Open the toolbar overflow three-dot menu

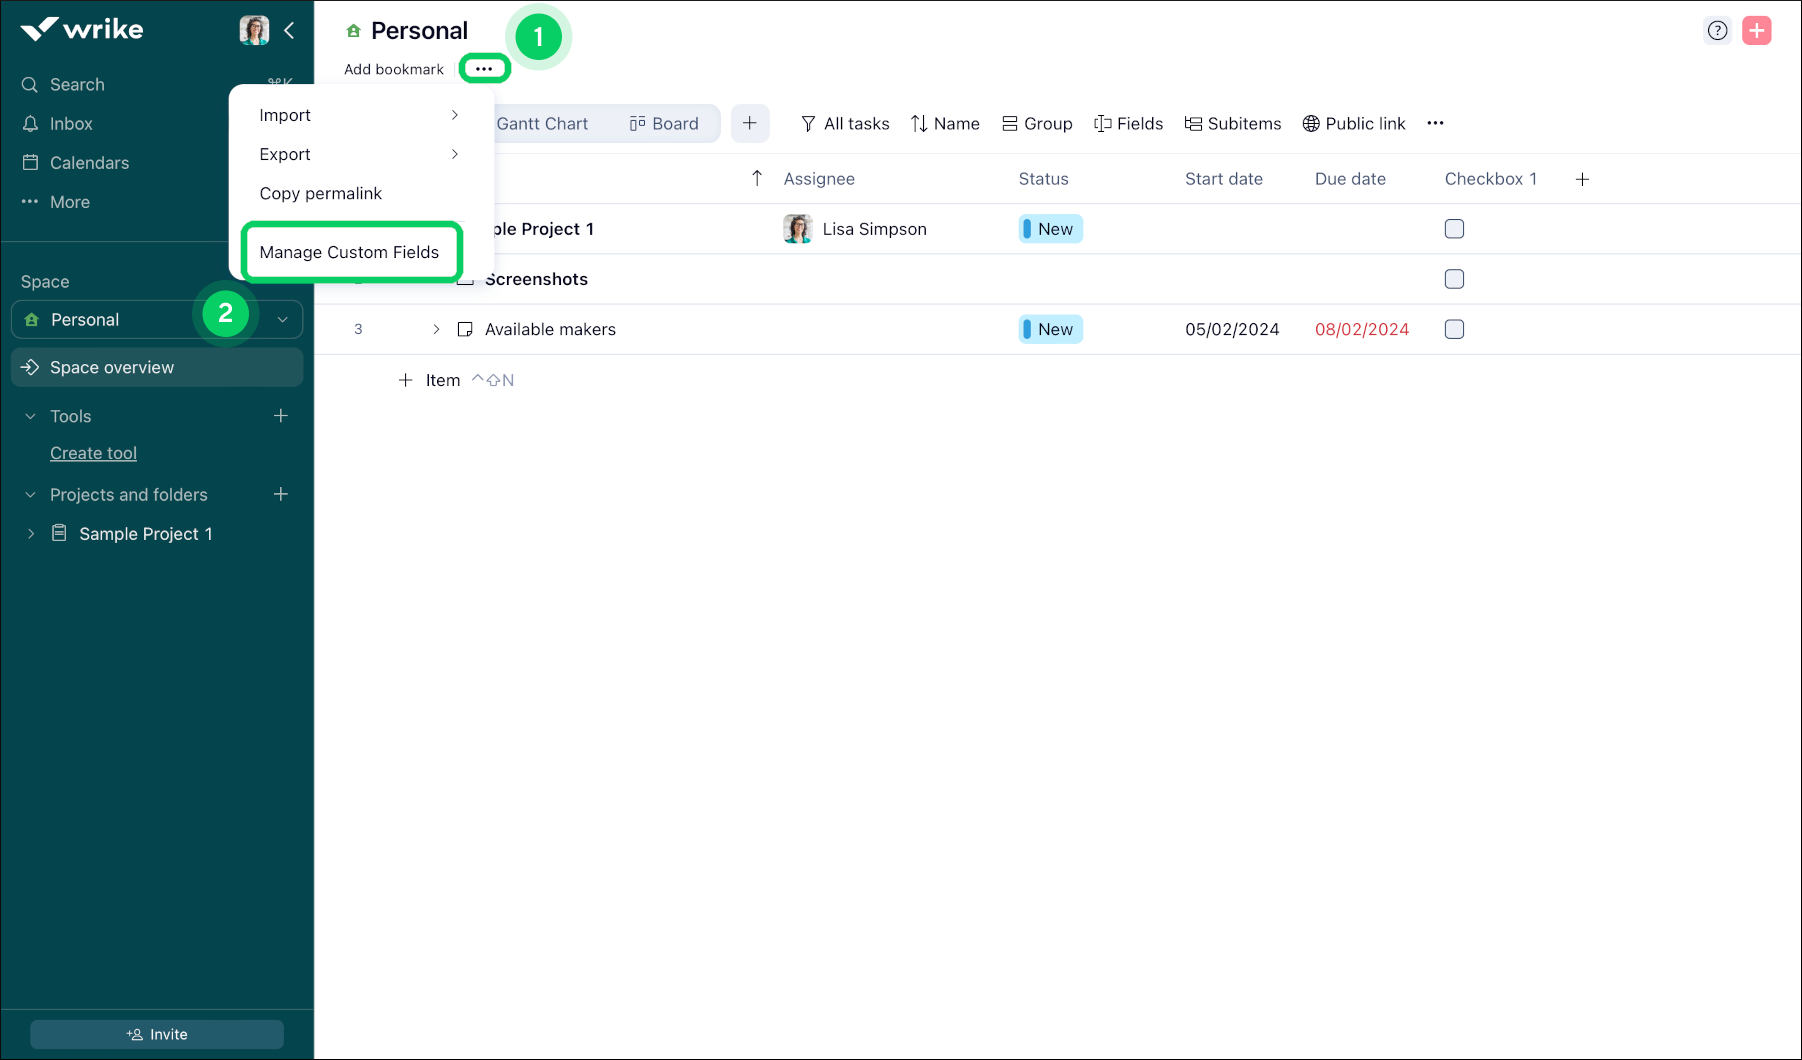tap(1435, 123)
